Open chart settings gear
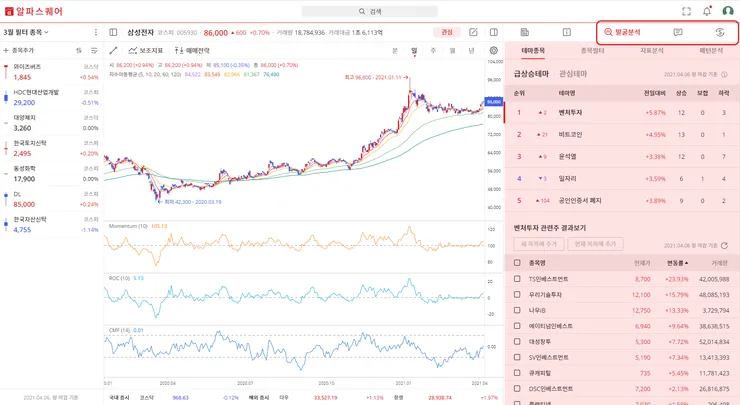 coord(494,50)
